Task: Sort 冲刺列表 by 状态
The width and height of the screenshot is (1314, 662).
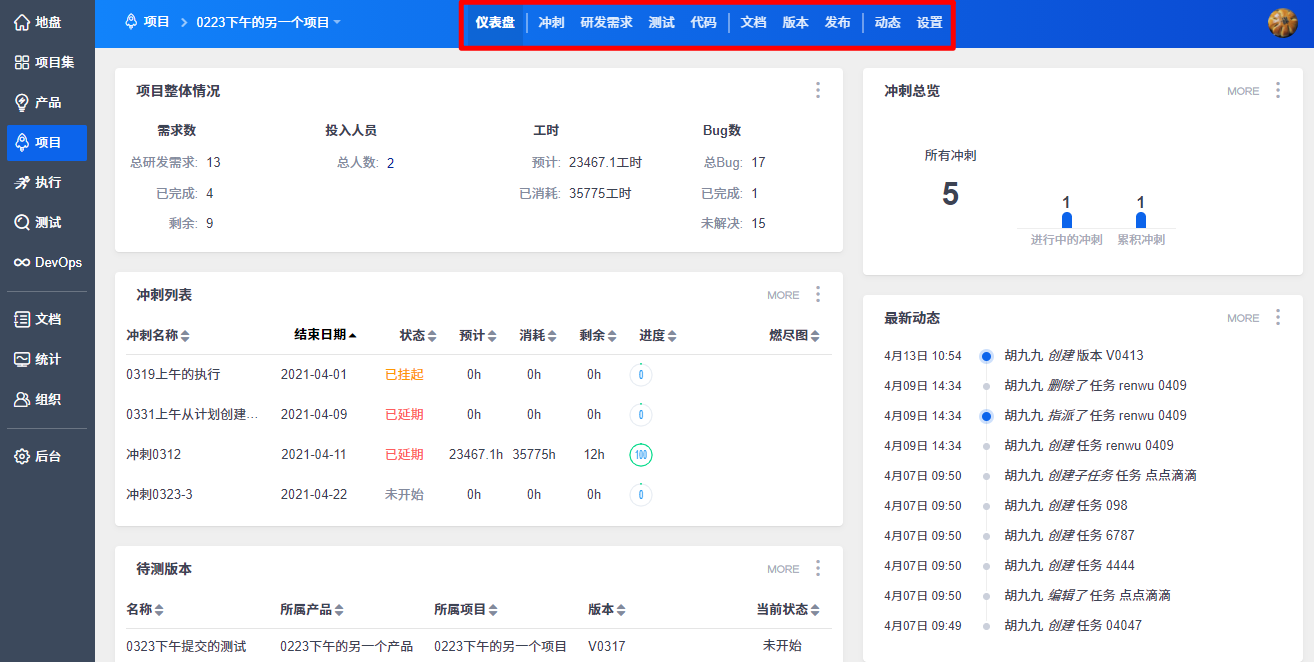Action: pos(418,336)
